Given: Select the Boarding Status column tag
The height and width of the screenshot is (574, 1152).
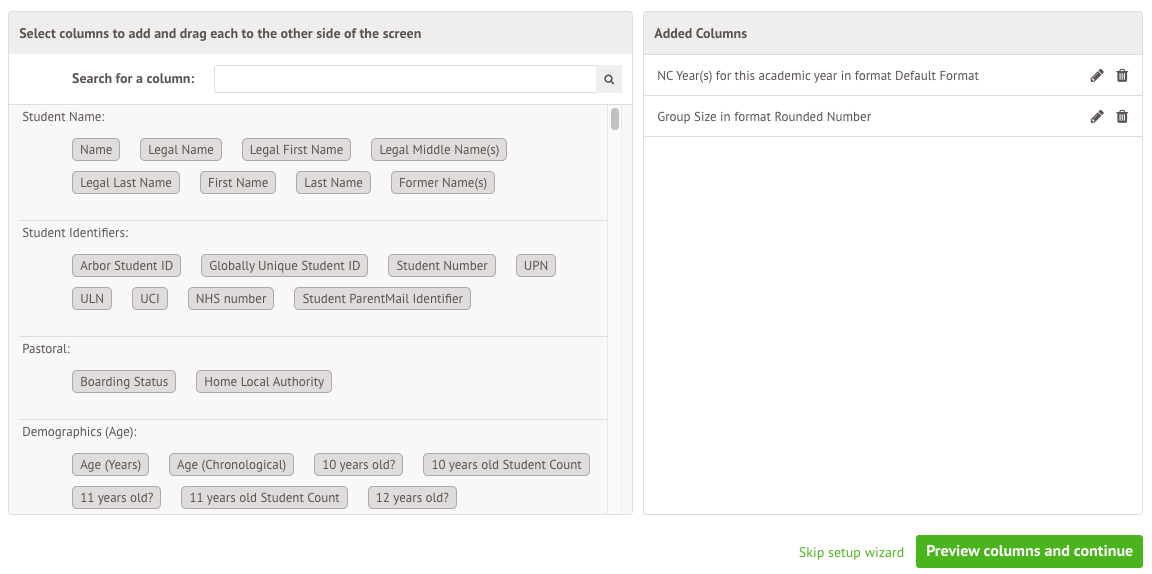Looking at the screenshot, I should pos(124,382).
